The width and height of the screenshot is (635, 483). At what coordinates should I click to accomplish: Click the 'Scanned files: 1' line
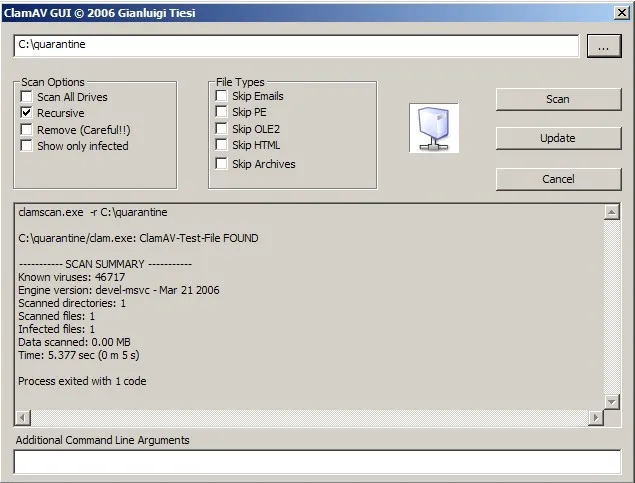(x=56, y=316)
